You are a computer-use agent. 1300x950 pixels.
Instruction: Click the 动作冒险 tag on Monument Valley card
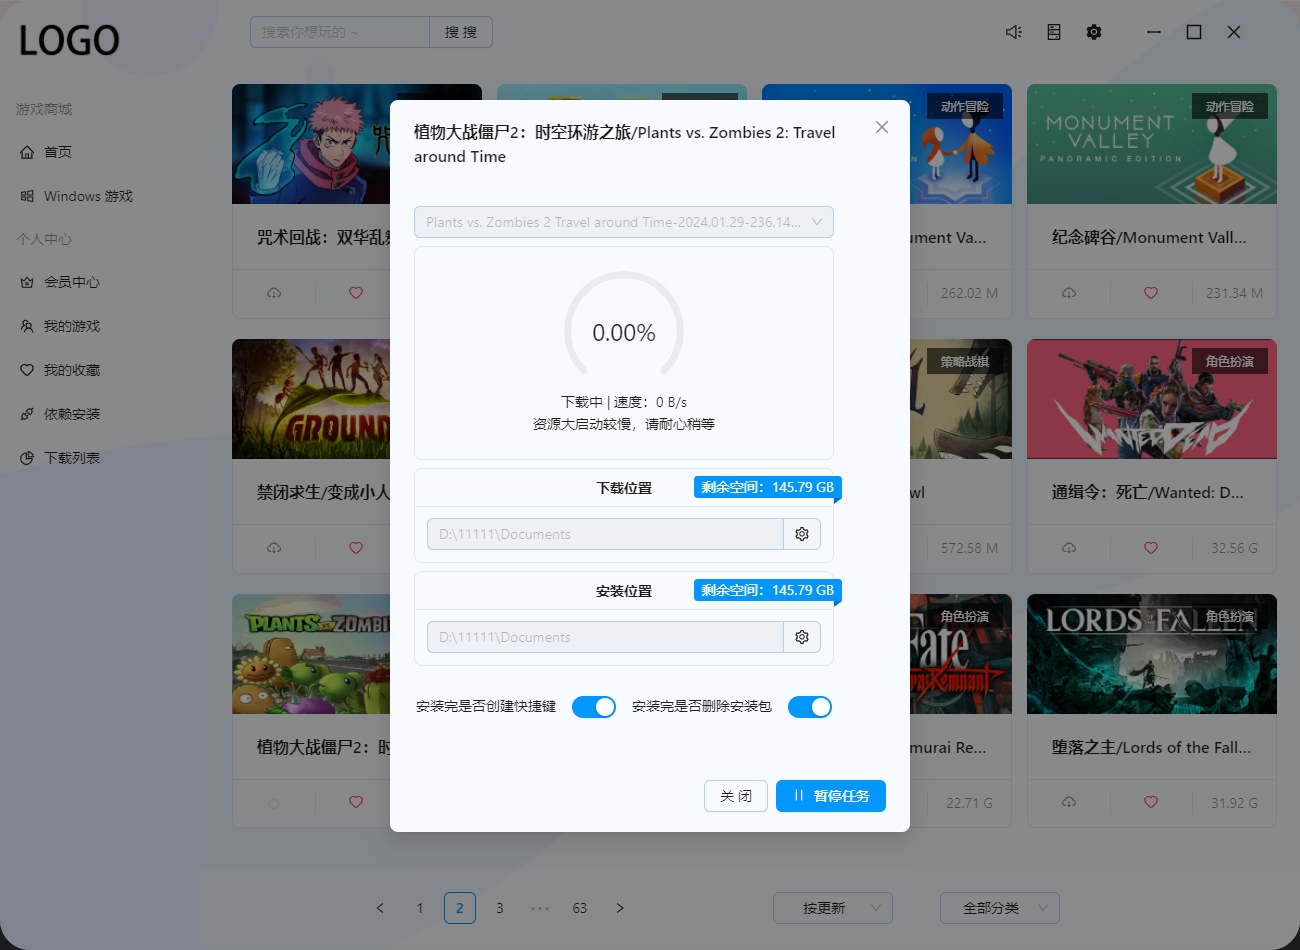tap(1230, 106)
